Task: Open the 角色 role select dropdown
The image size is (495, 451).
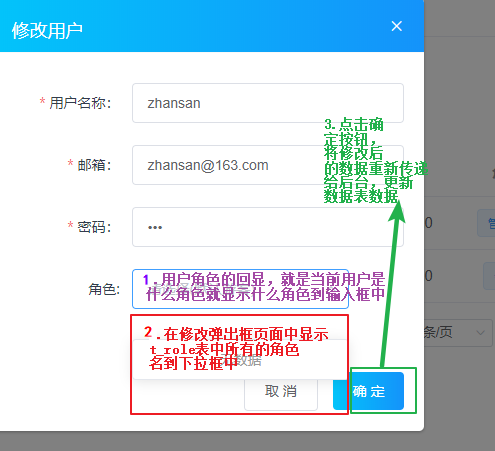Action: (240, 289)
